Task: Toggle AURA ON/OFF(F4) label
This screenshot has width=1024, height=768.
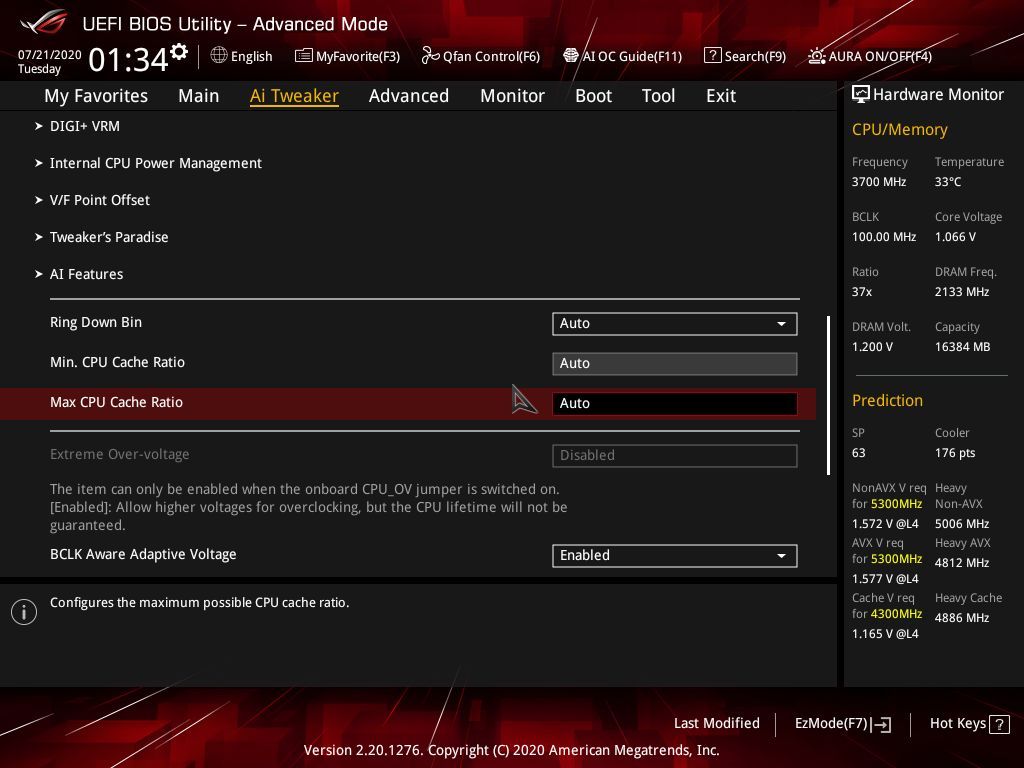Action: 880,57
